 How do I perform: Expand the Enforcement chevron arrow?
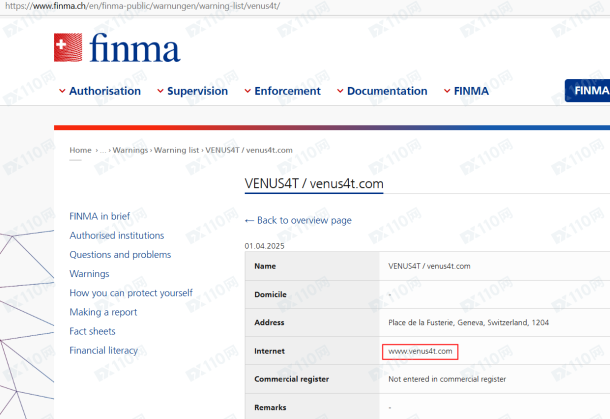(x=247, y=91)
